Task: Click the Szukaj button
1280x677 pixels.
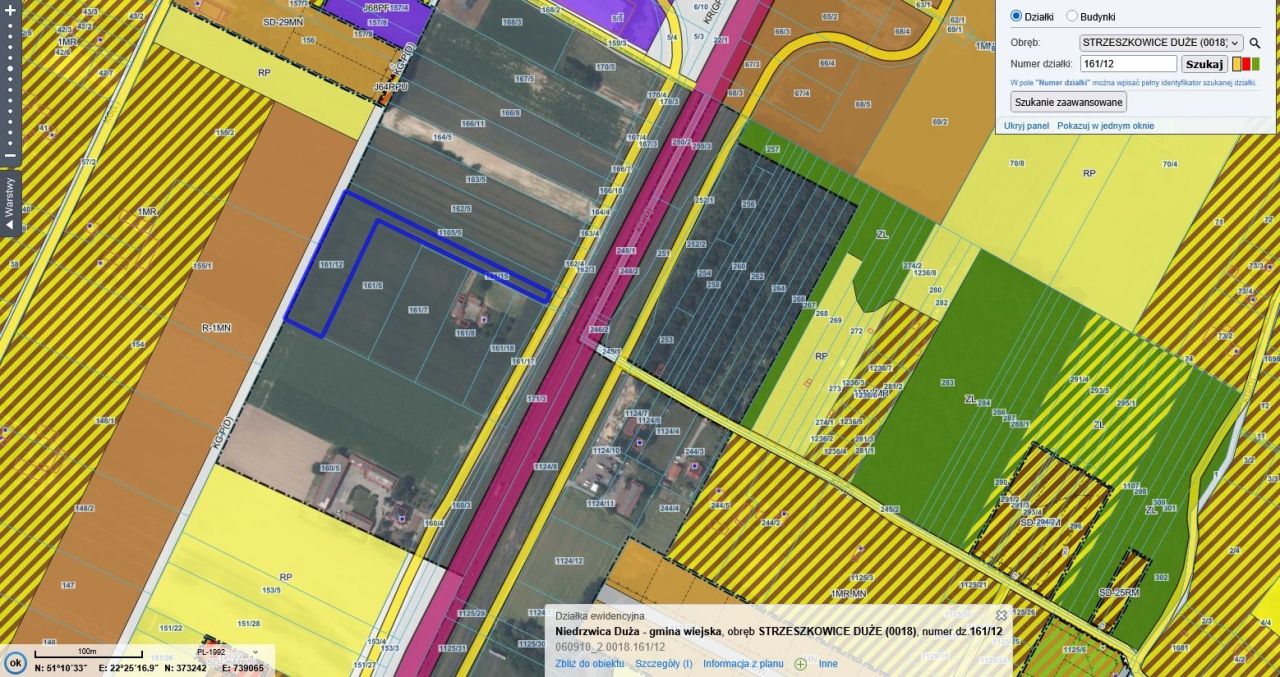Action: point(1204,64)
